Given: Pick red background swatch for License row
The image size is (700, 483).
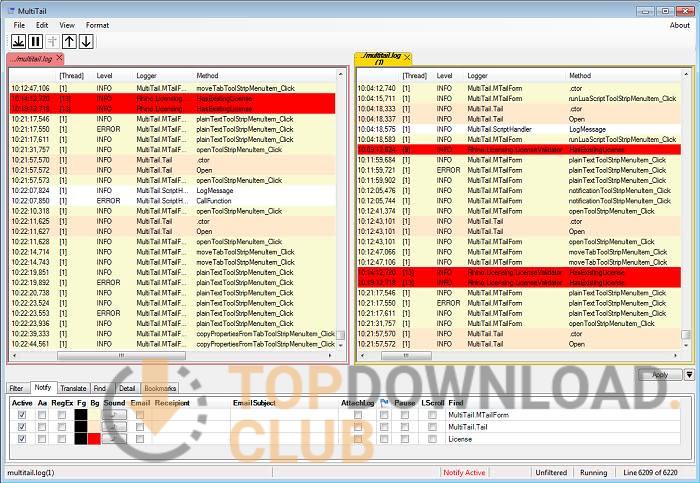Looking at the screenshot, I should 94,439.
